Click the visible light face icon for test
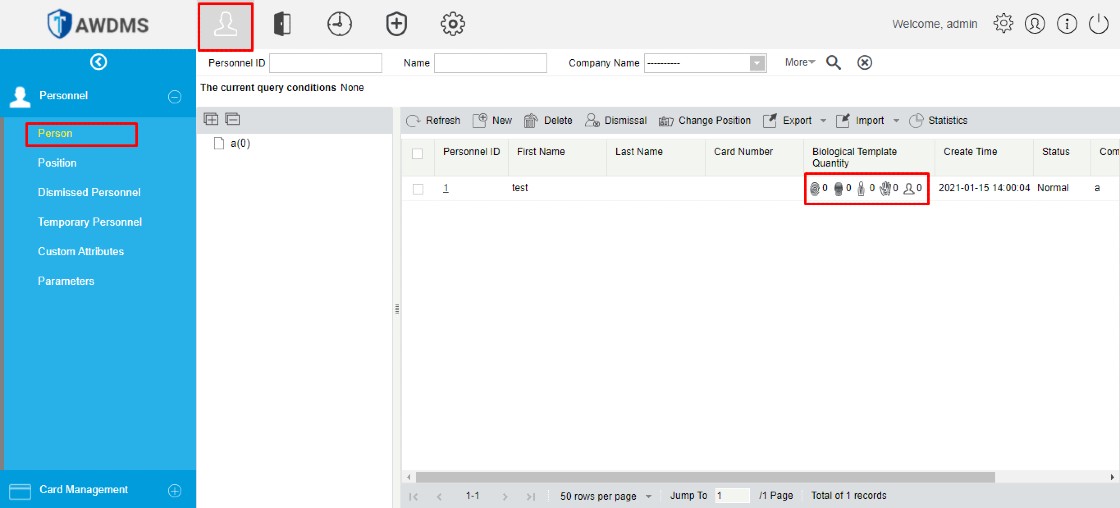1120x508 pixels. tap(909, 189)
